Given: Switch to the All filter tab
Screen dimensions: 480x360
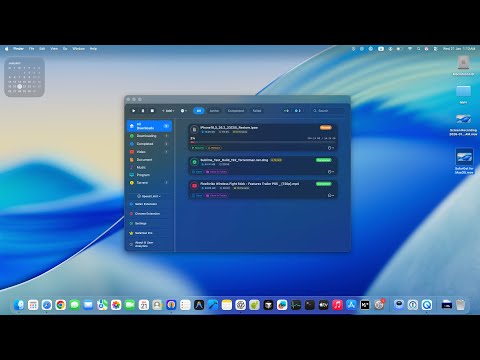Looking at the screenshot, I should tap(199, 111).
